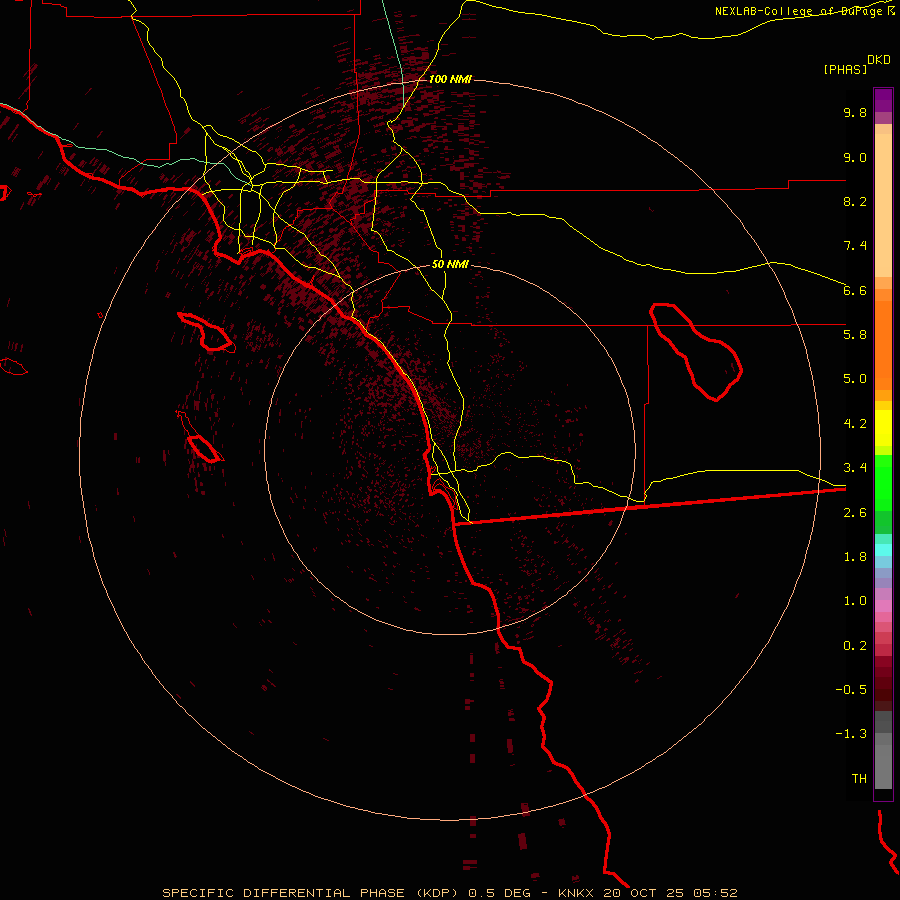
Task: Click the 9.0 value on the color scale
Action: tap(855, 157)
